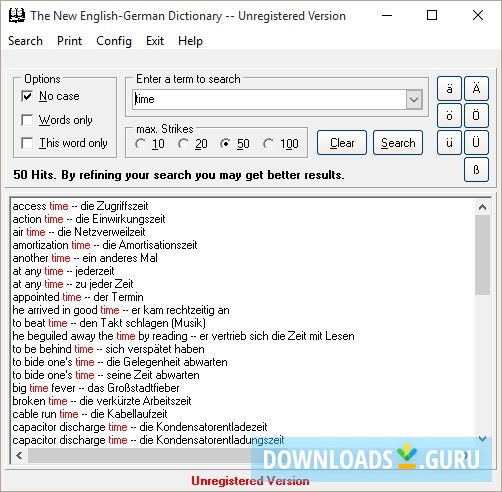Select result 'action time -- die Einwirkungszeit'
The width and height of the screenshot is (502, 492).
tap(89, 219)
